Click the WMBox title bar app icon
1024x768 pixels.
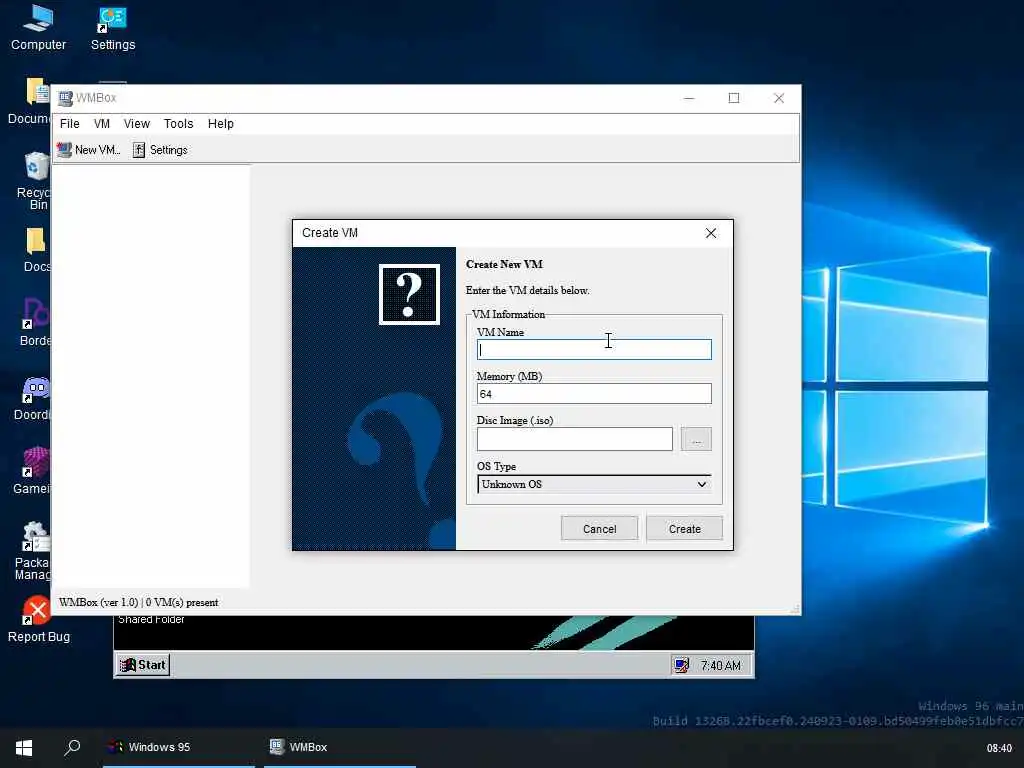pos(65,98)
